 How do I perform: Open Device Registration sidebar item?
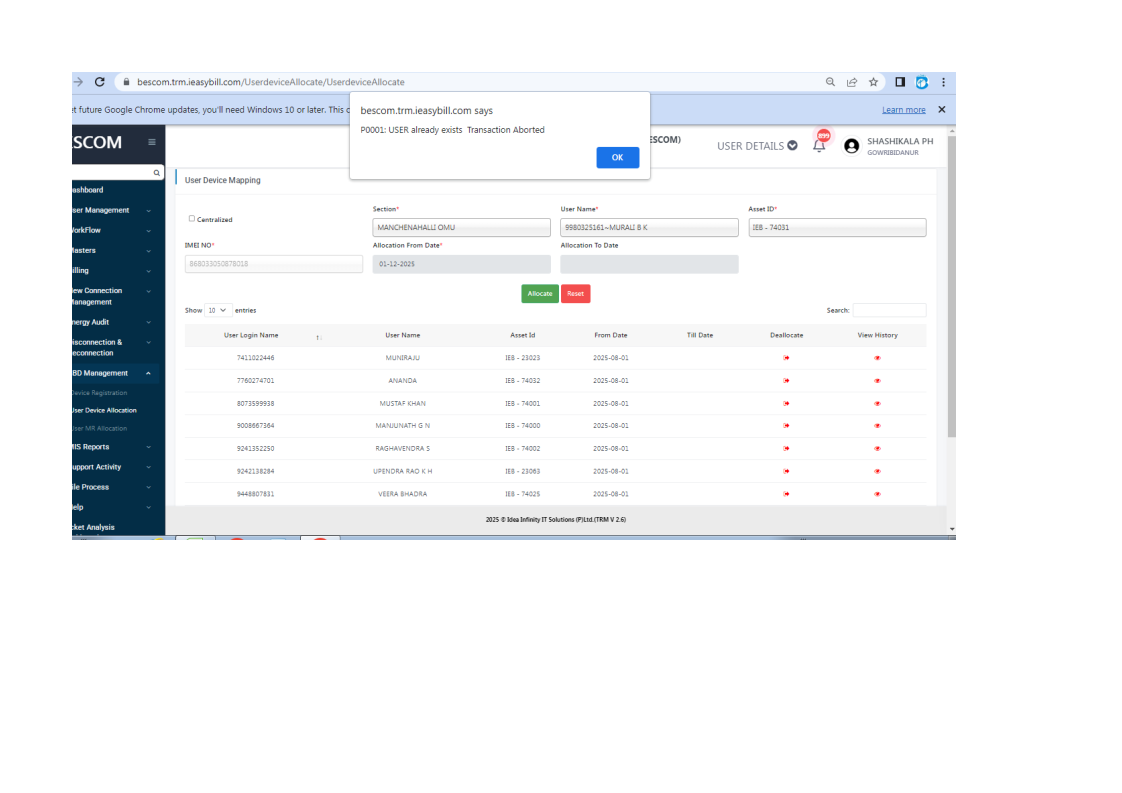click(x=99, y=393)
